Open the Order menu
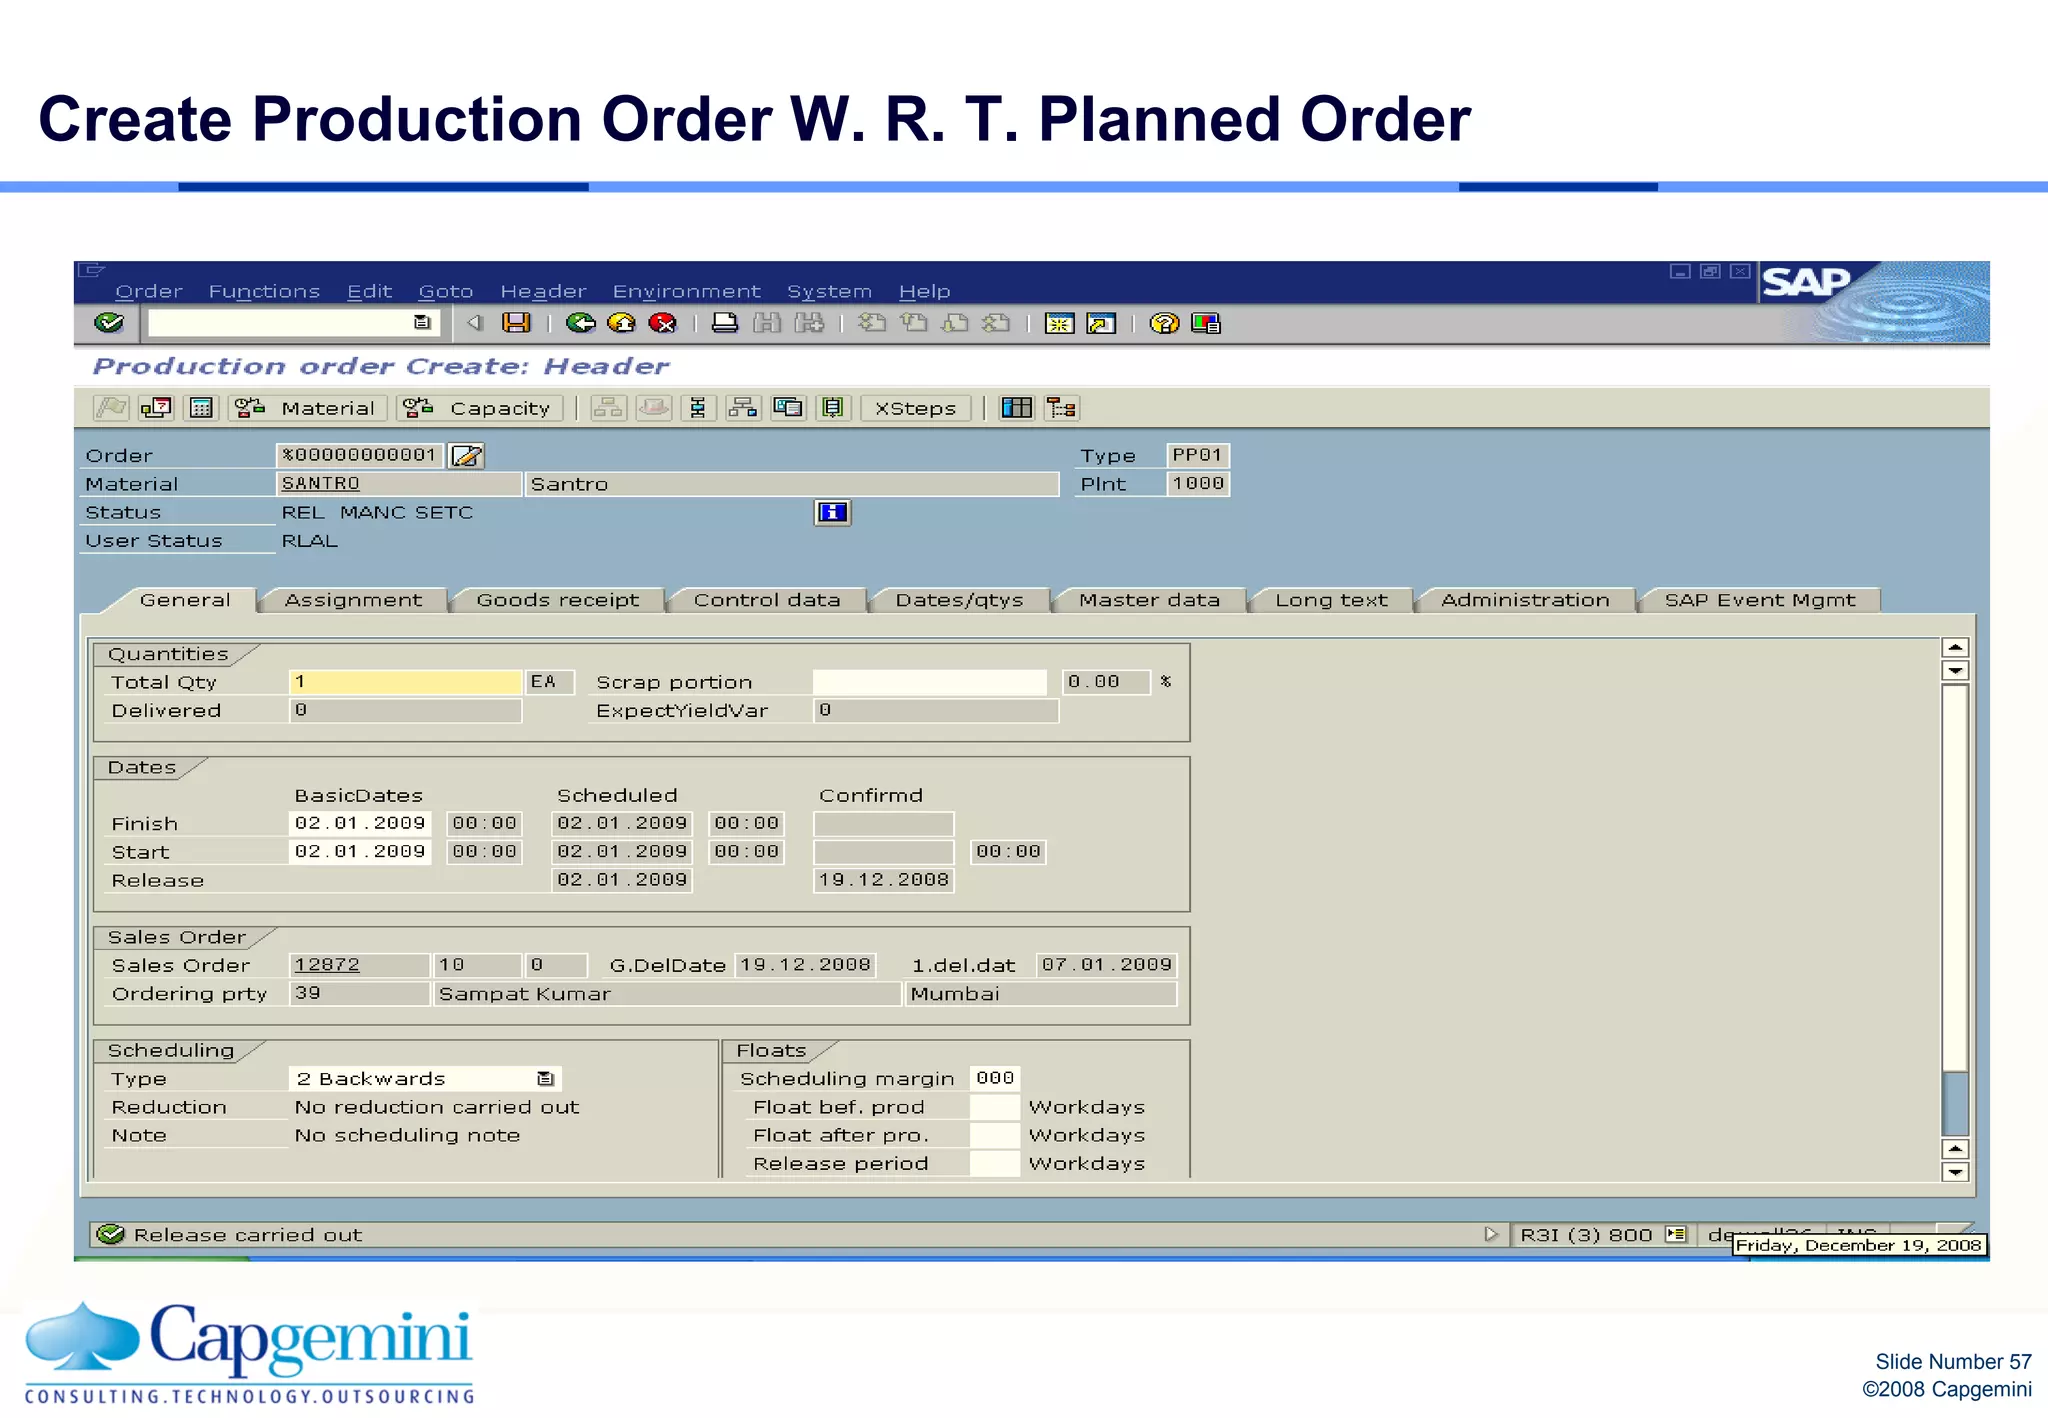The width and height of the screenshot is (2048, 1418). coord(148,291)
